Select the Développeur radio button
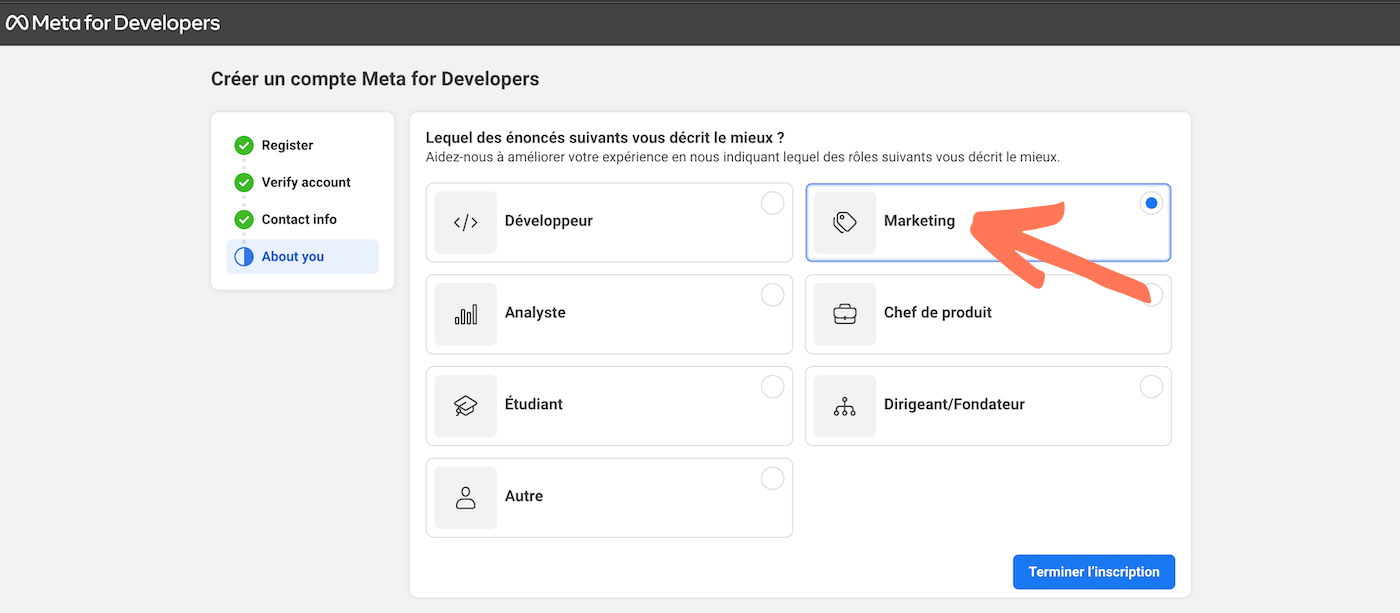Viewport: 1400px width, 613px height. 773,203
